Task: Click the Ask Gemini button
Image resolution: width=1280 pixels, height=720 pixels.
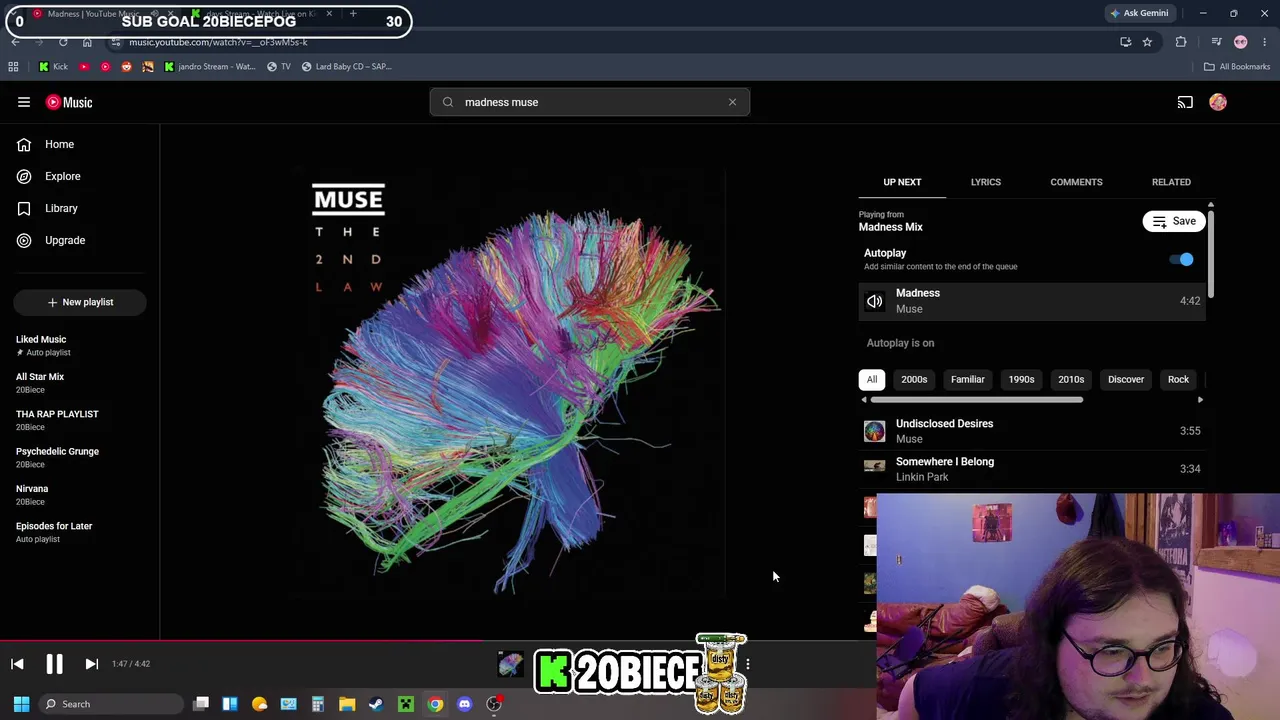Action: [x=1139, y=13]
